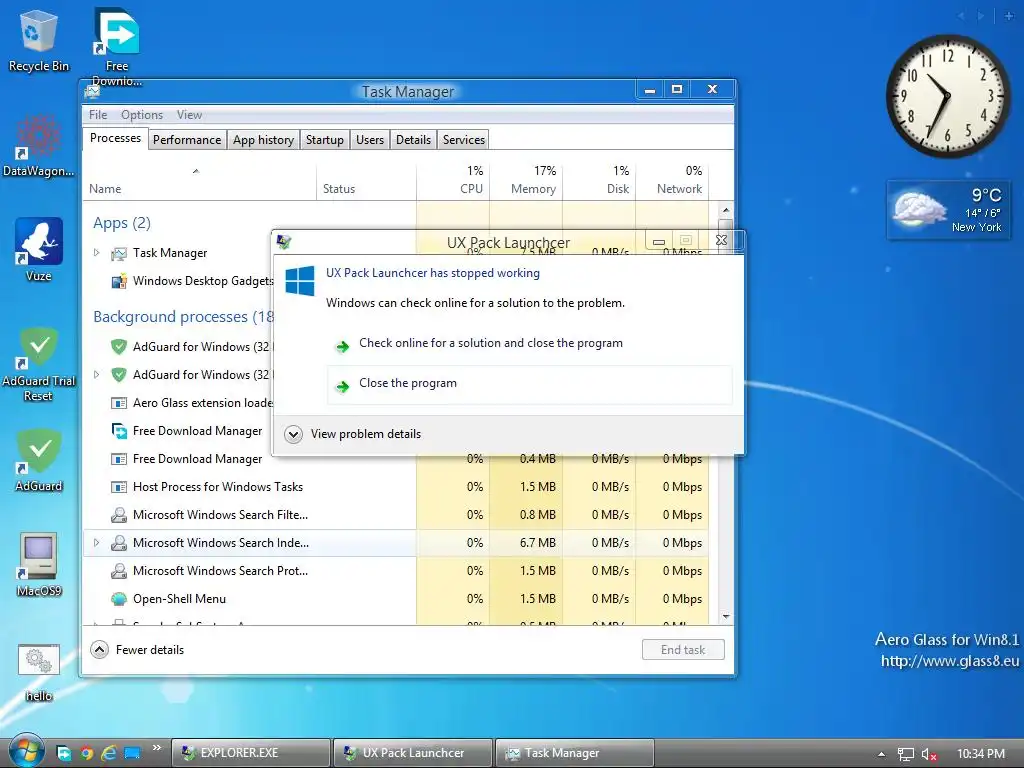Click Show Desktop quick launch icon
The width and height of the screenshot is (1024, 768).
coord(132,753)
